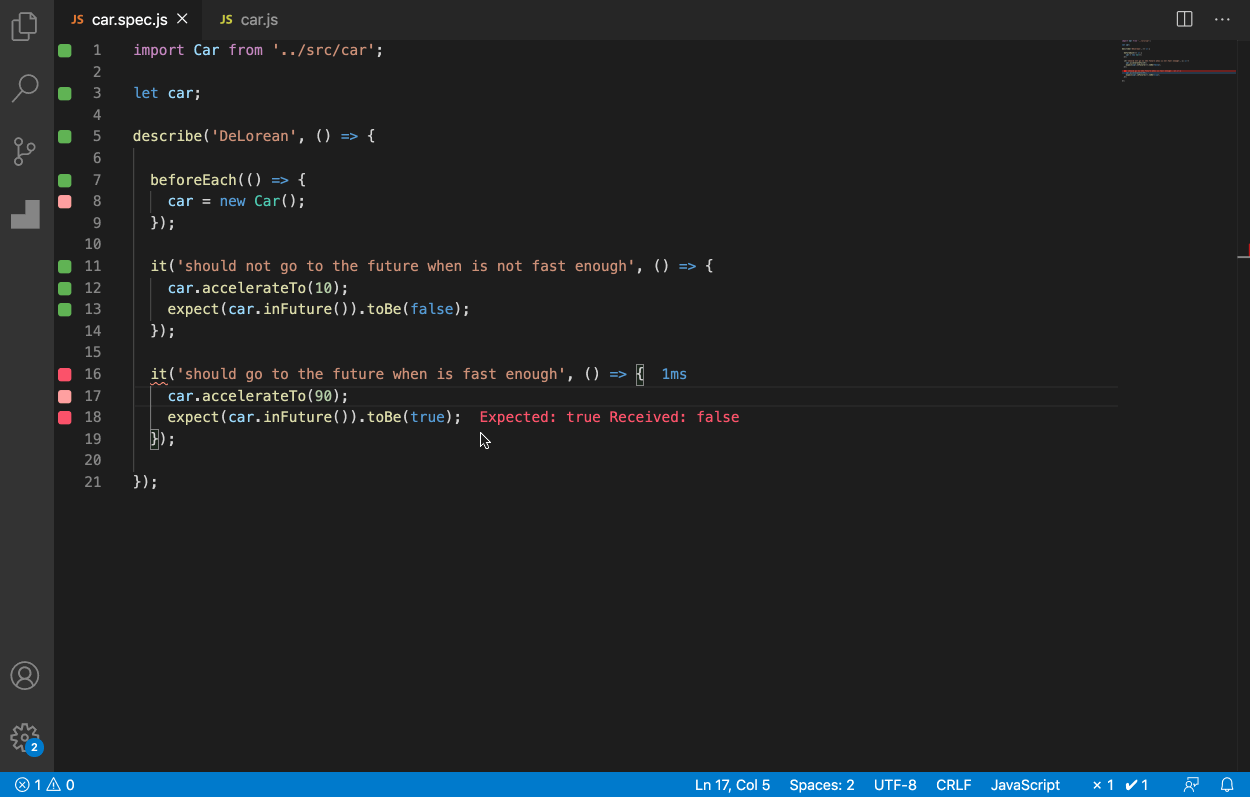This screenshot has height=797, width=1250.
Task: Open notifications bell icon
Action: coord(1227,785)
